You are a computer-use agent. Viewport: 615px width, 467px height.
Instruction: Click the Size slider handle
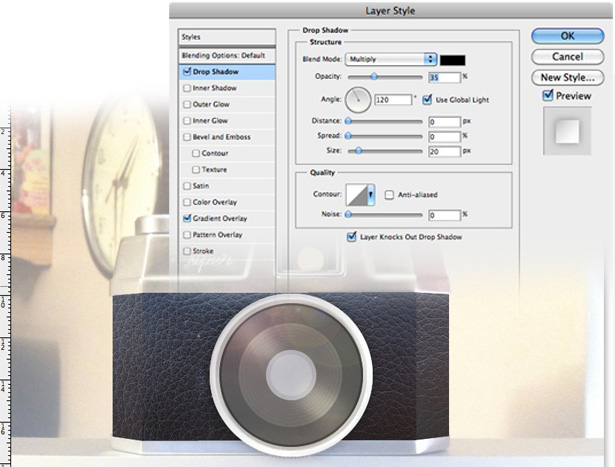coord(358,151)
